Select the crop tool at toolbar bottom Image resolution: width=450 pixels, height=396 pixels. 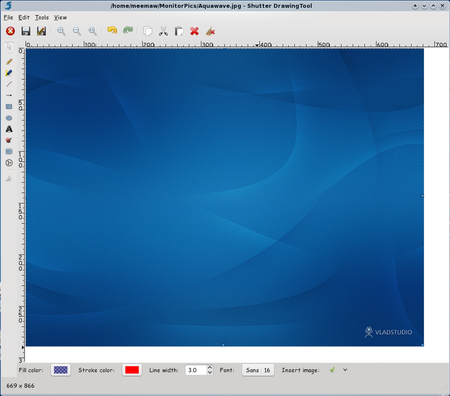[x=9, y=179]
